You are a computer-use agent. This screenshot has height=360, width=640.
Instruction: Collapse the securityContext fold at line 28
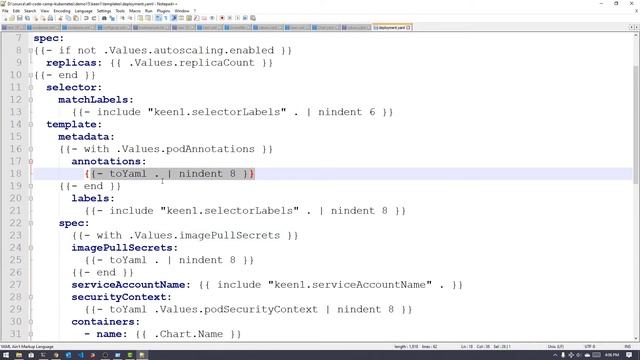point(31,297)
